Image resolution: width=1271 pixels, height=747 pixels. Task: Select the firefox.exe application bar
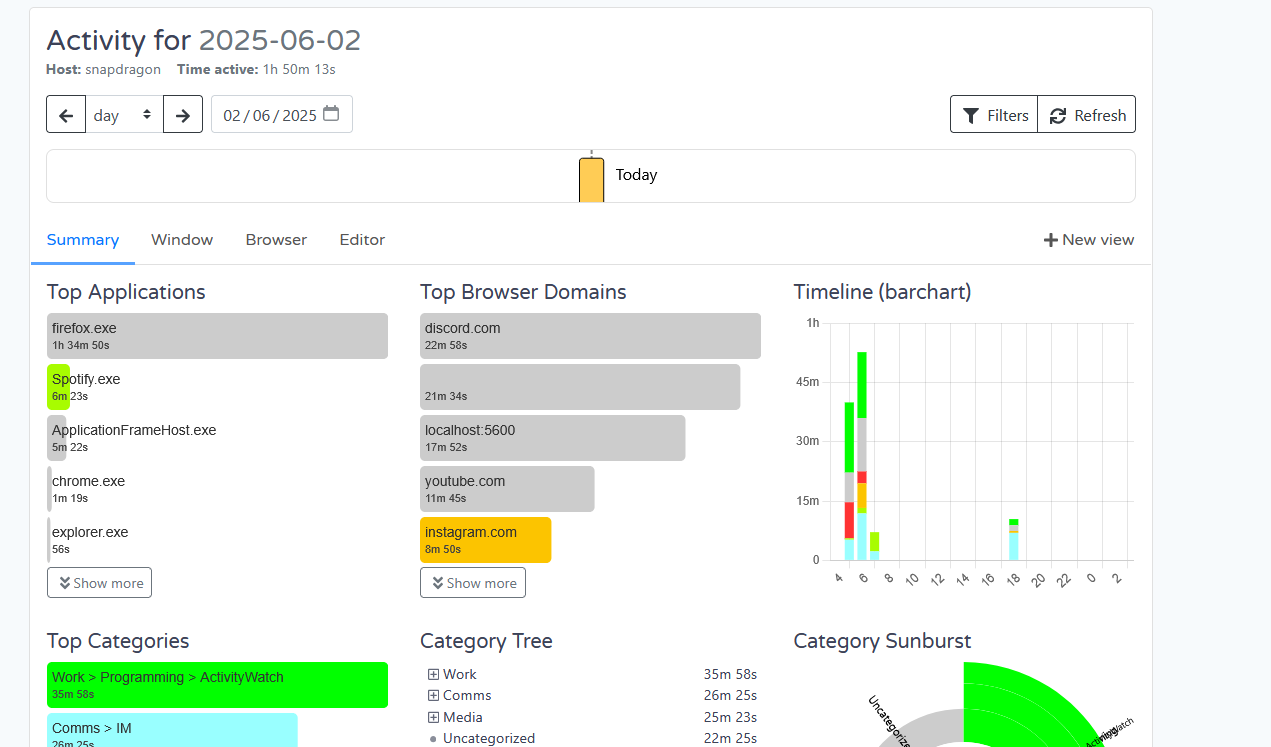217,336
